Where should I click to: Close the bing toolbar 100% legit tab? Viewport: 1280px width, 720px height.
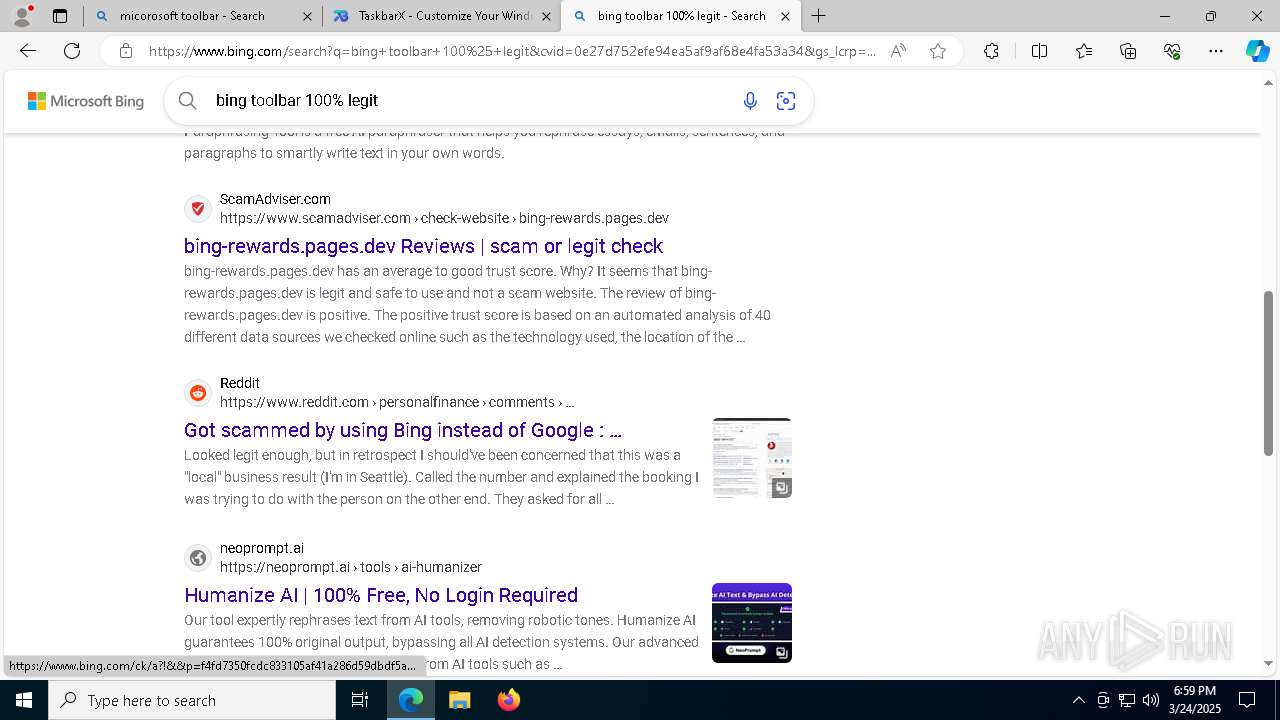tap(785, 16)
